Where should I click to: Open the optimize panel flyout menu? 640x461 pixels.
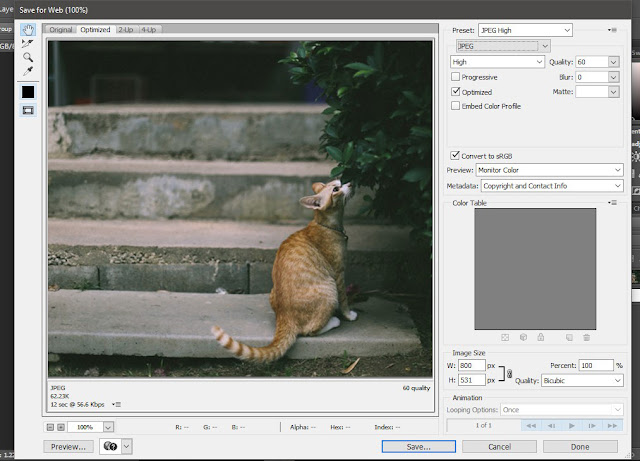coord(612,30)
